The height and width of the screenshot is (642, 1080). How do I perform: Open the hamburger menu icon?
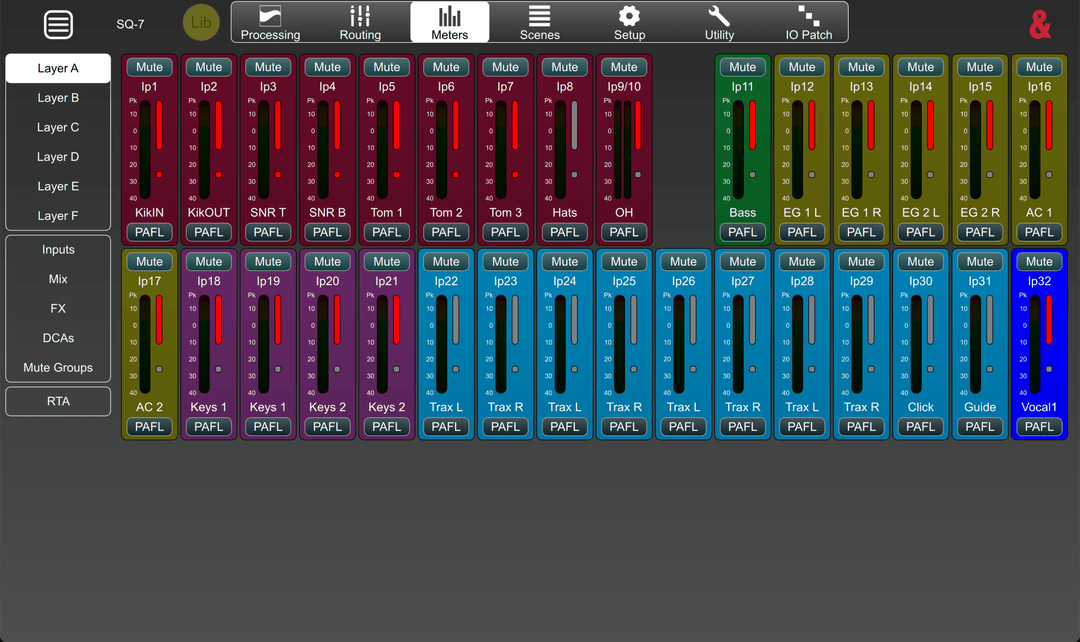pyautogui.click(x=58, y=24)
